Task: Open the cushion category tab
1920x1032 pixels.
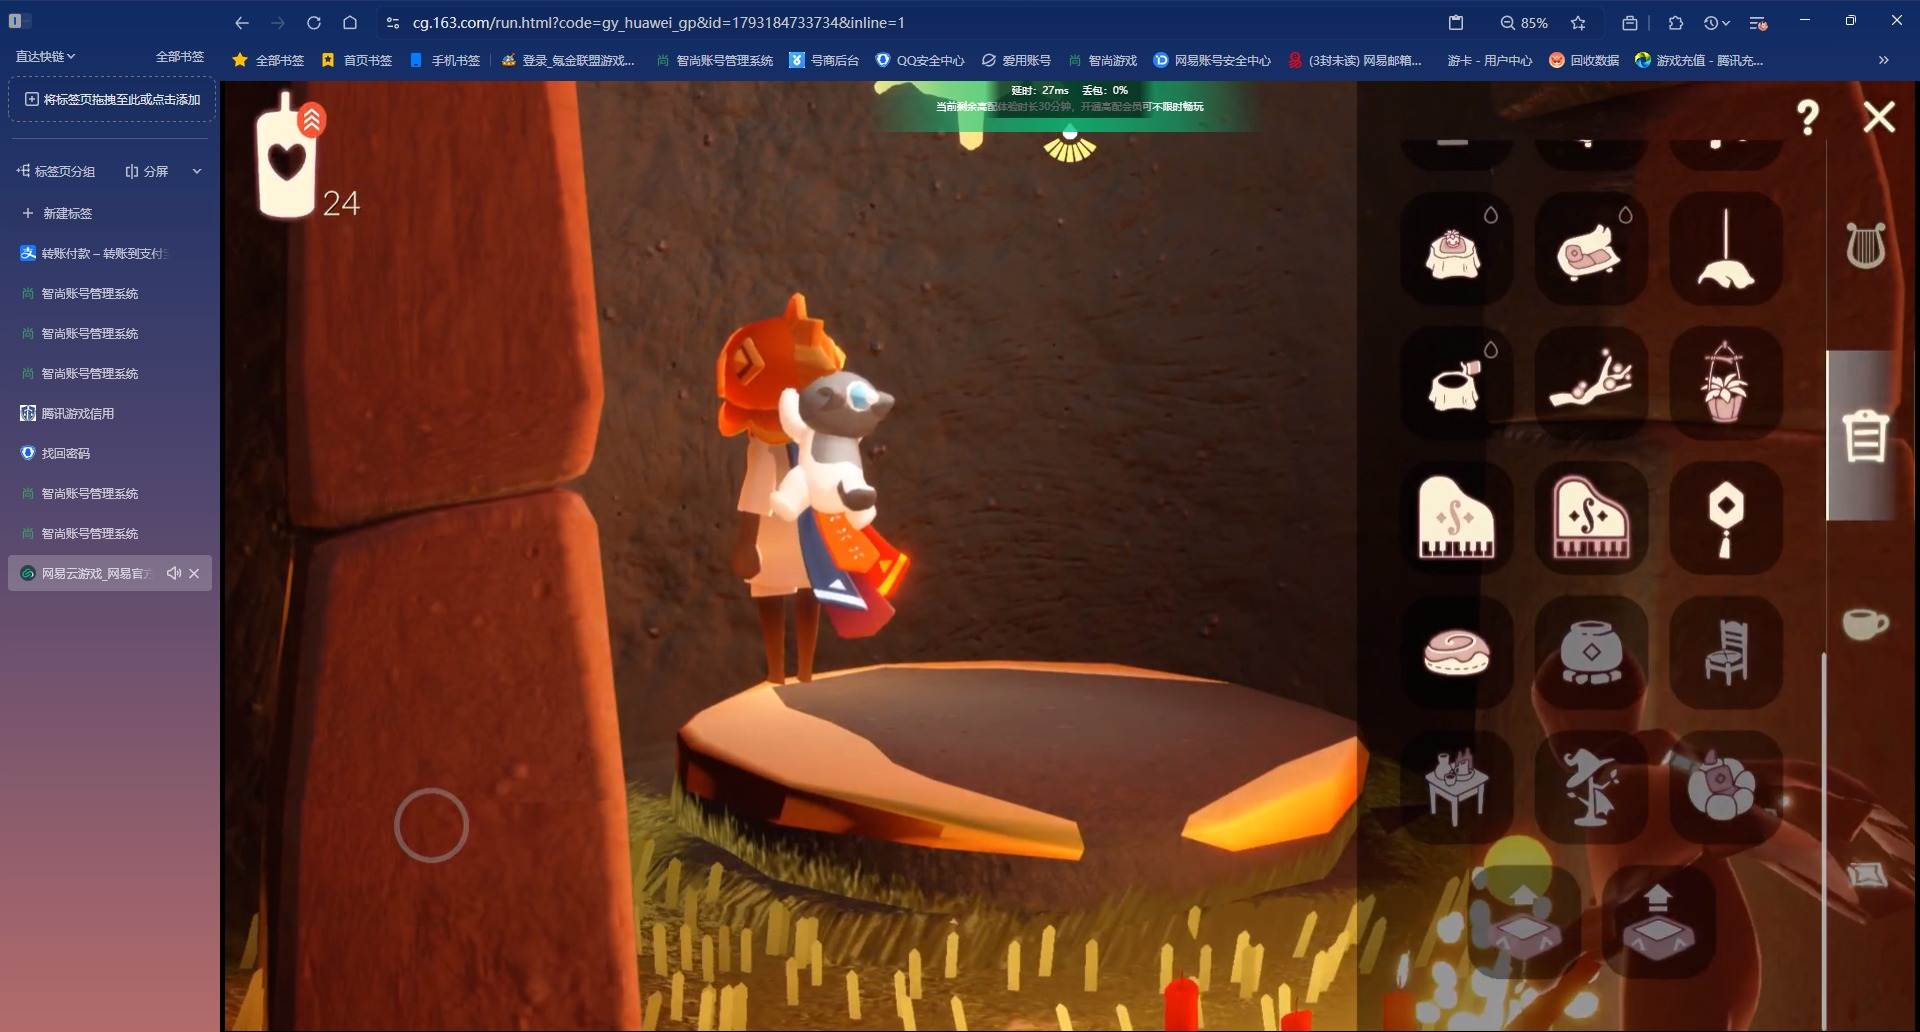Action: tap(1867, 874)
